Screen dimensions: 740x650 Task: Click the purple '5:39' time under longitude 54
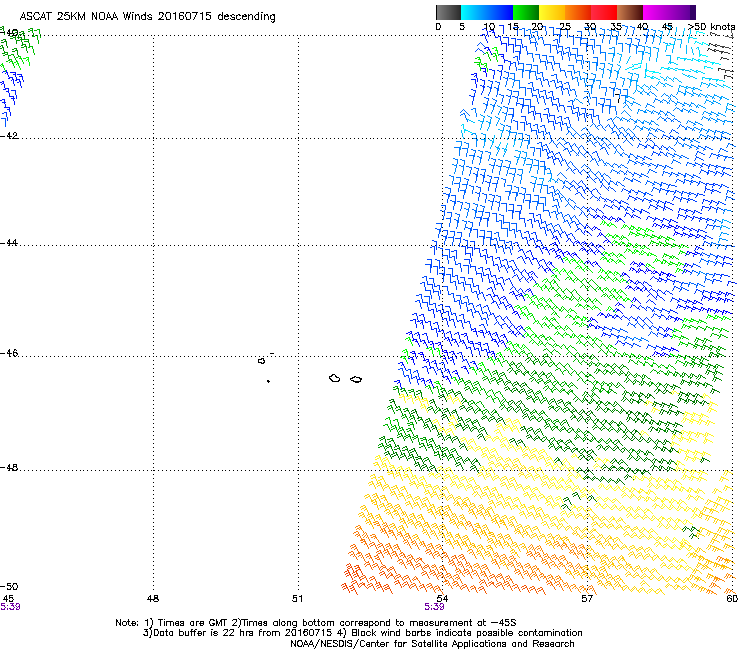pyautogui.click(x=434, y=607)
